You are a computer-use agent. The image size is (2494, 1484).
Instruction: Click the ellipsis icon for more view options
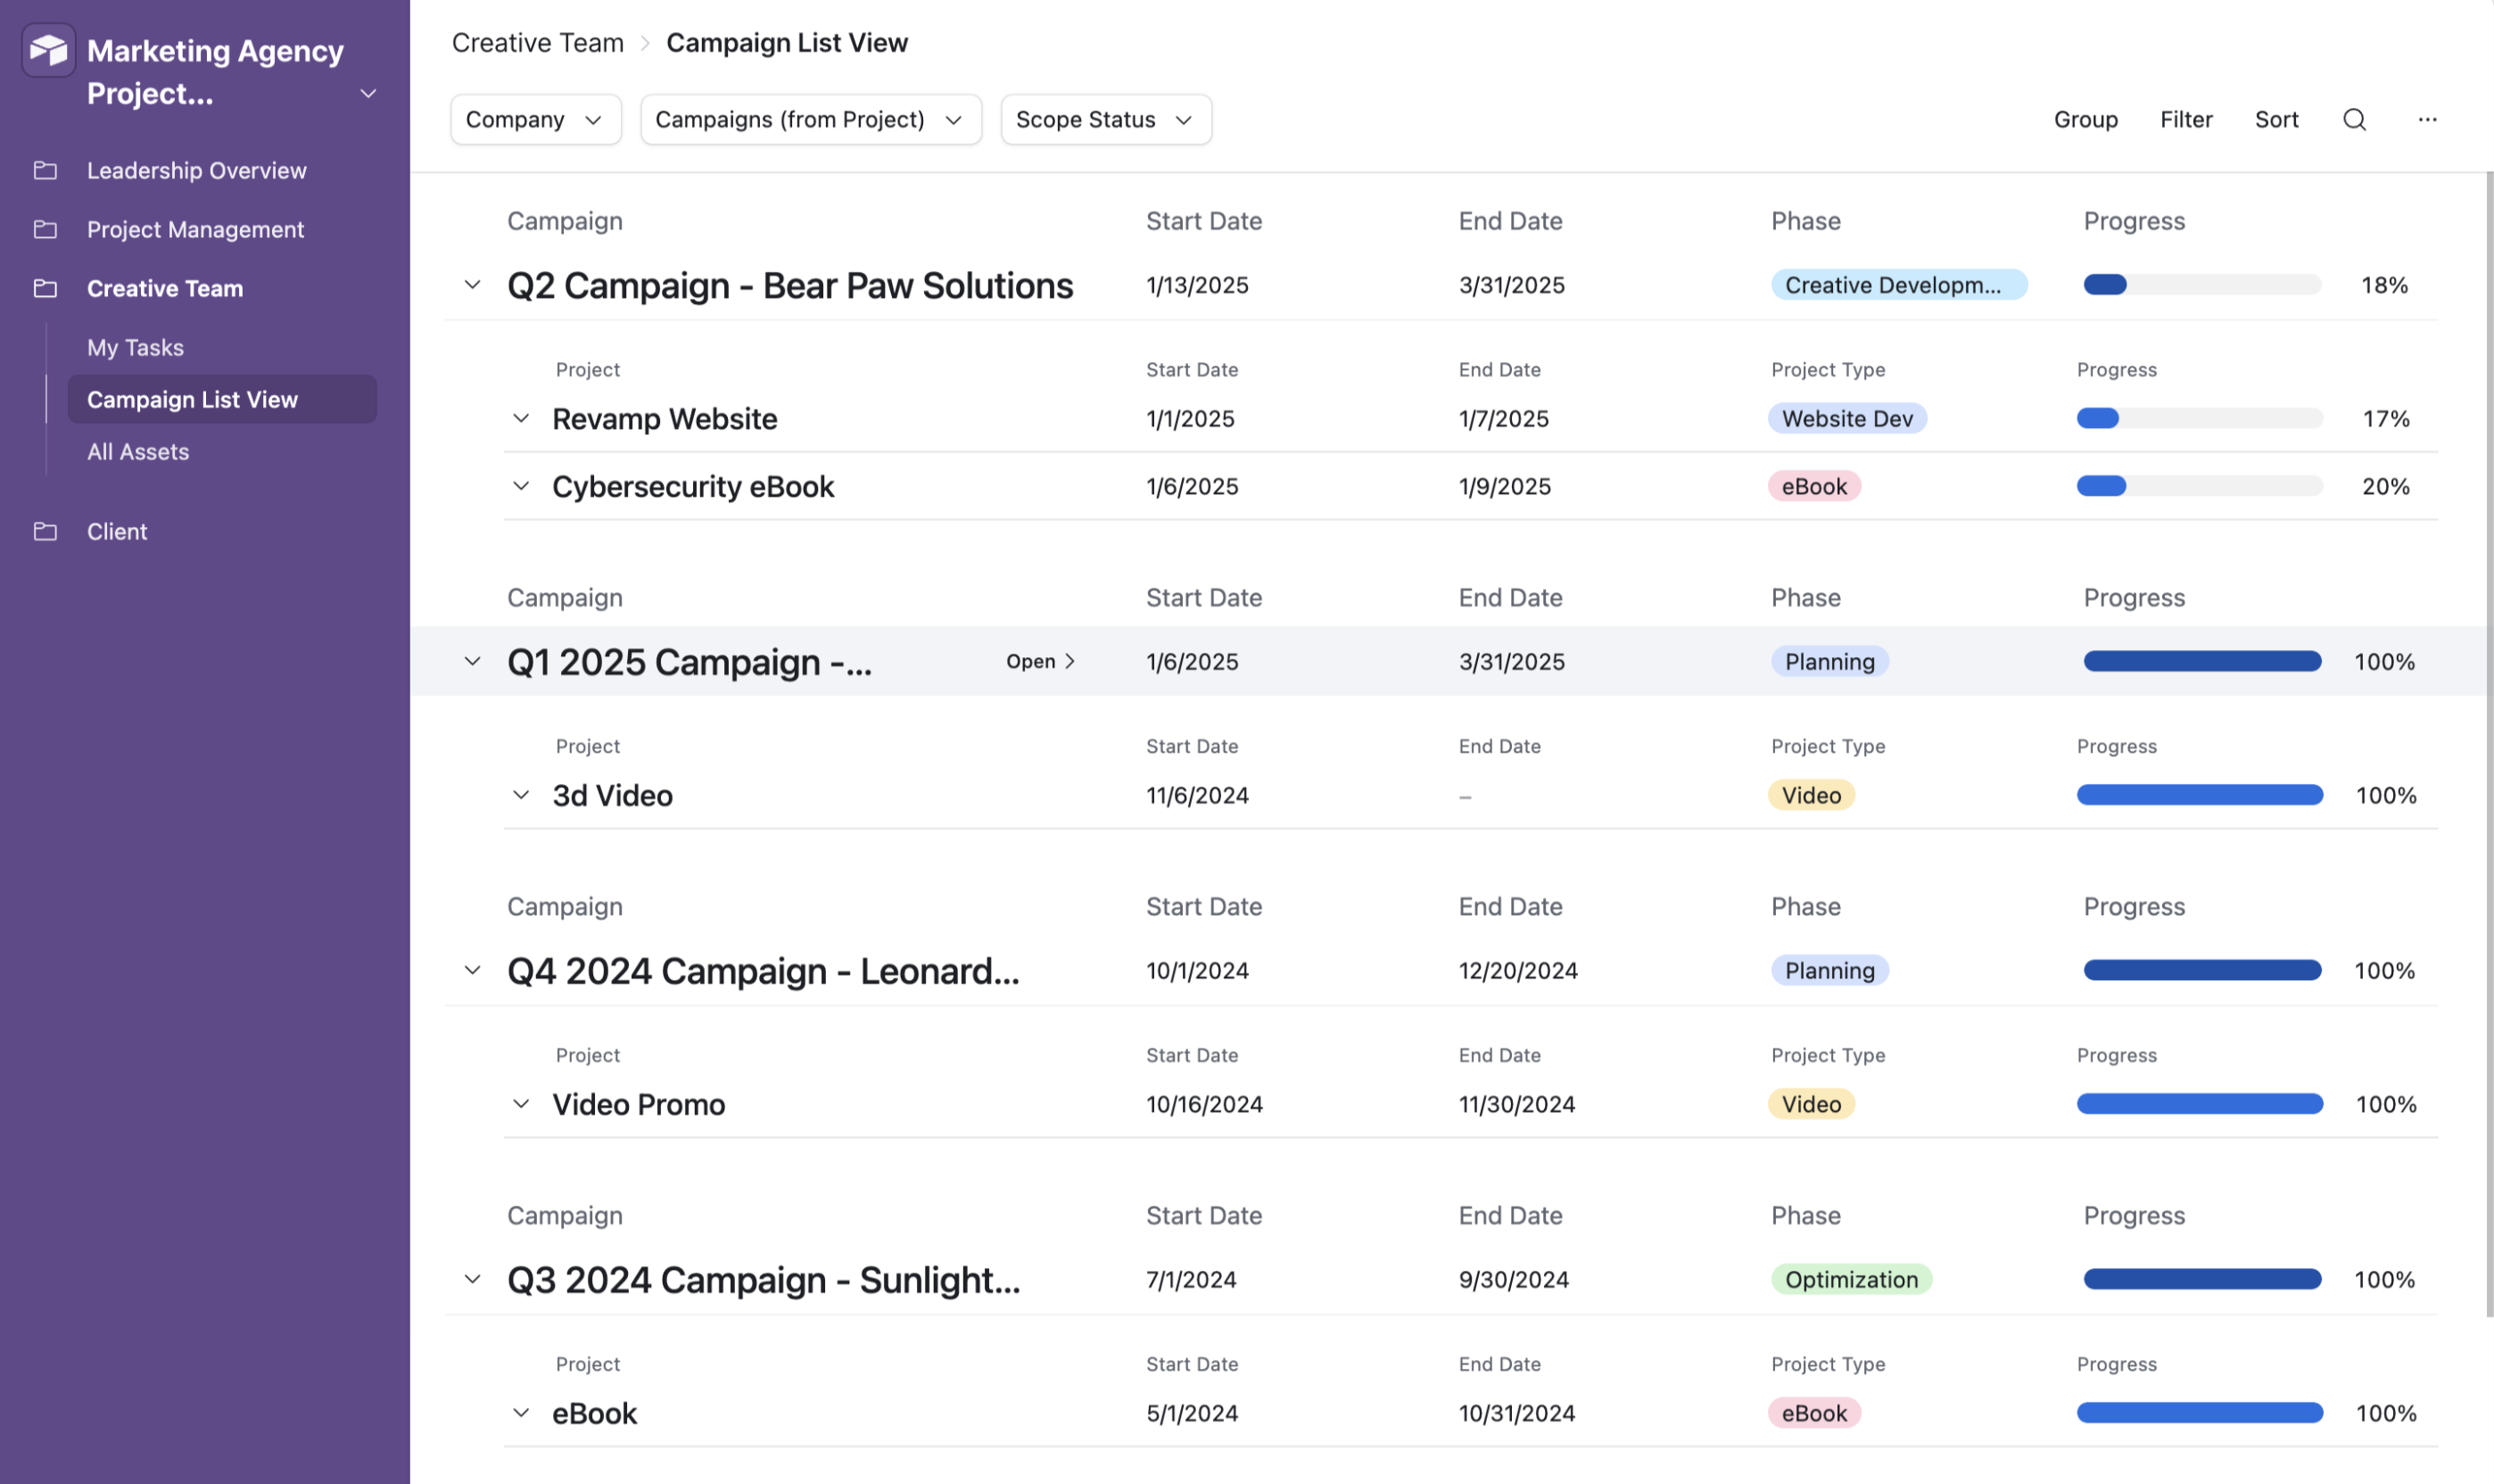2428,119
